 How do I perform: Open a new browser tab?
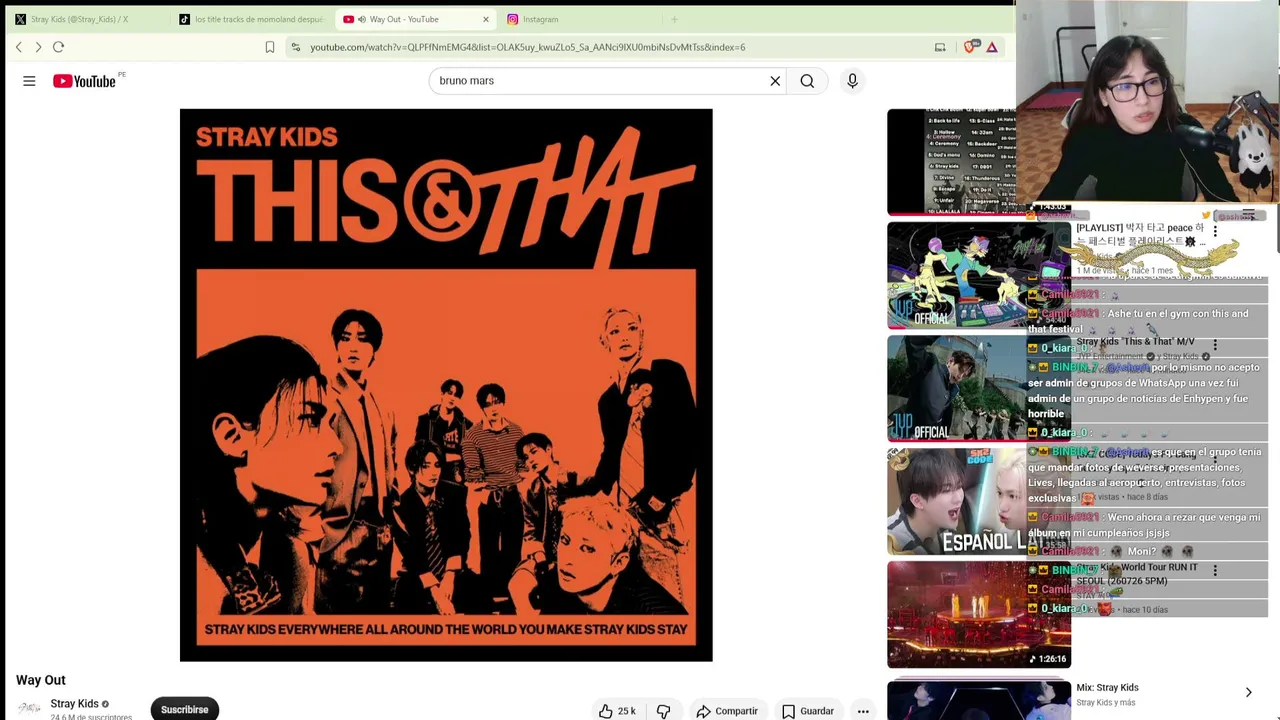pyautogui.click(x=674, y=19)
